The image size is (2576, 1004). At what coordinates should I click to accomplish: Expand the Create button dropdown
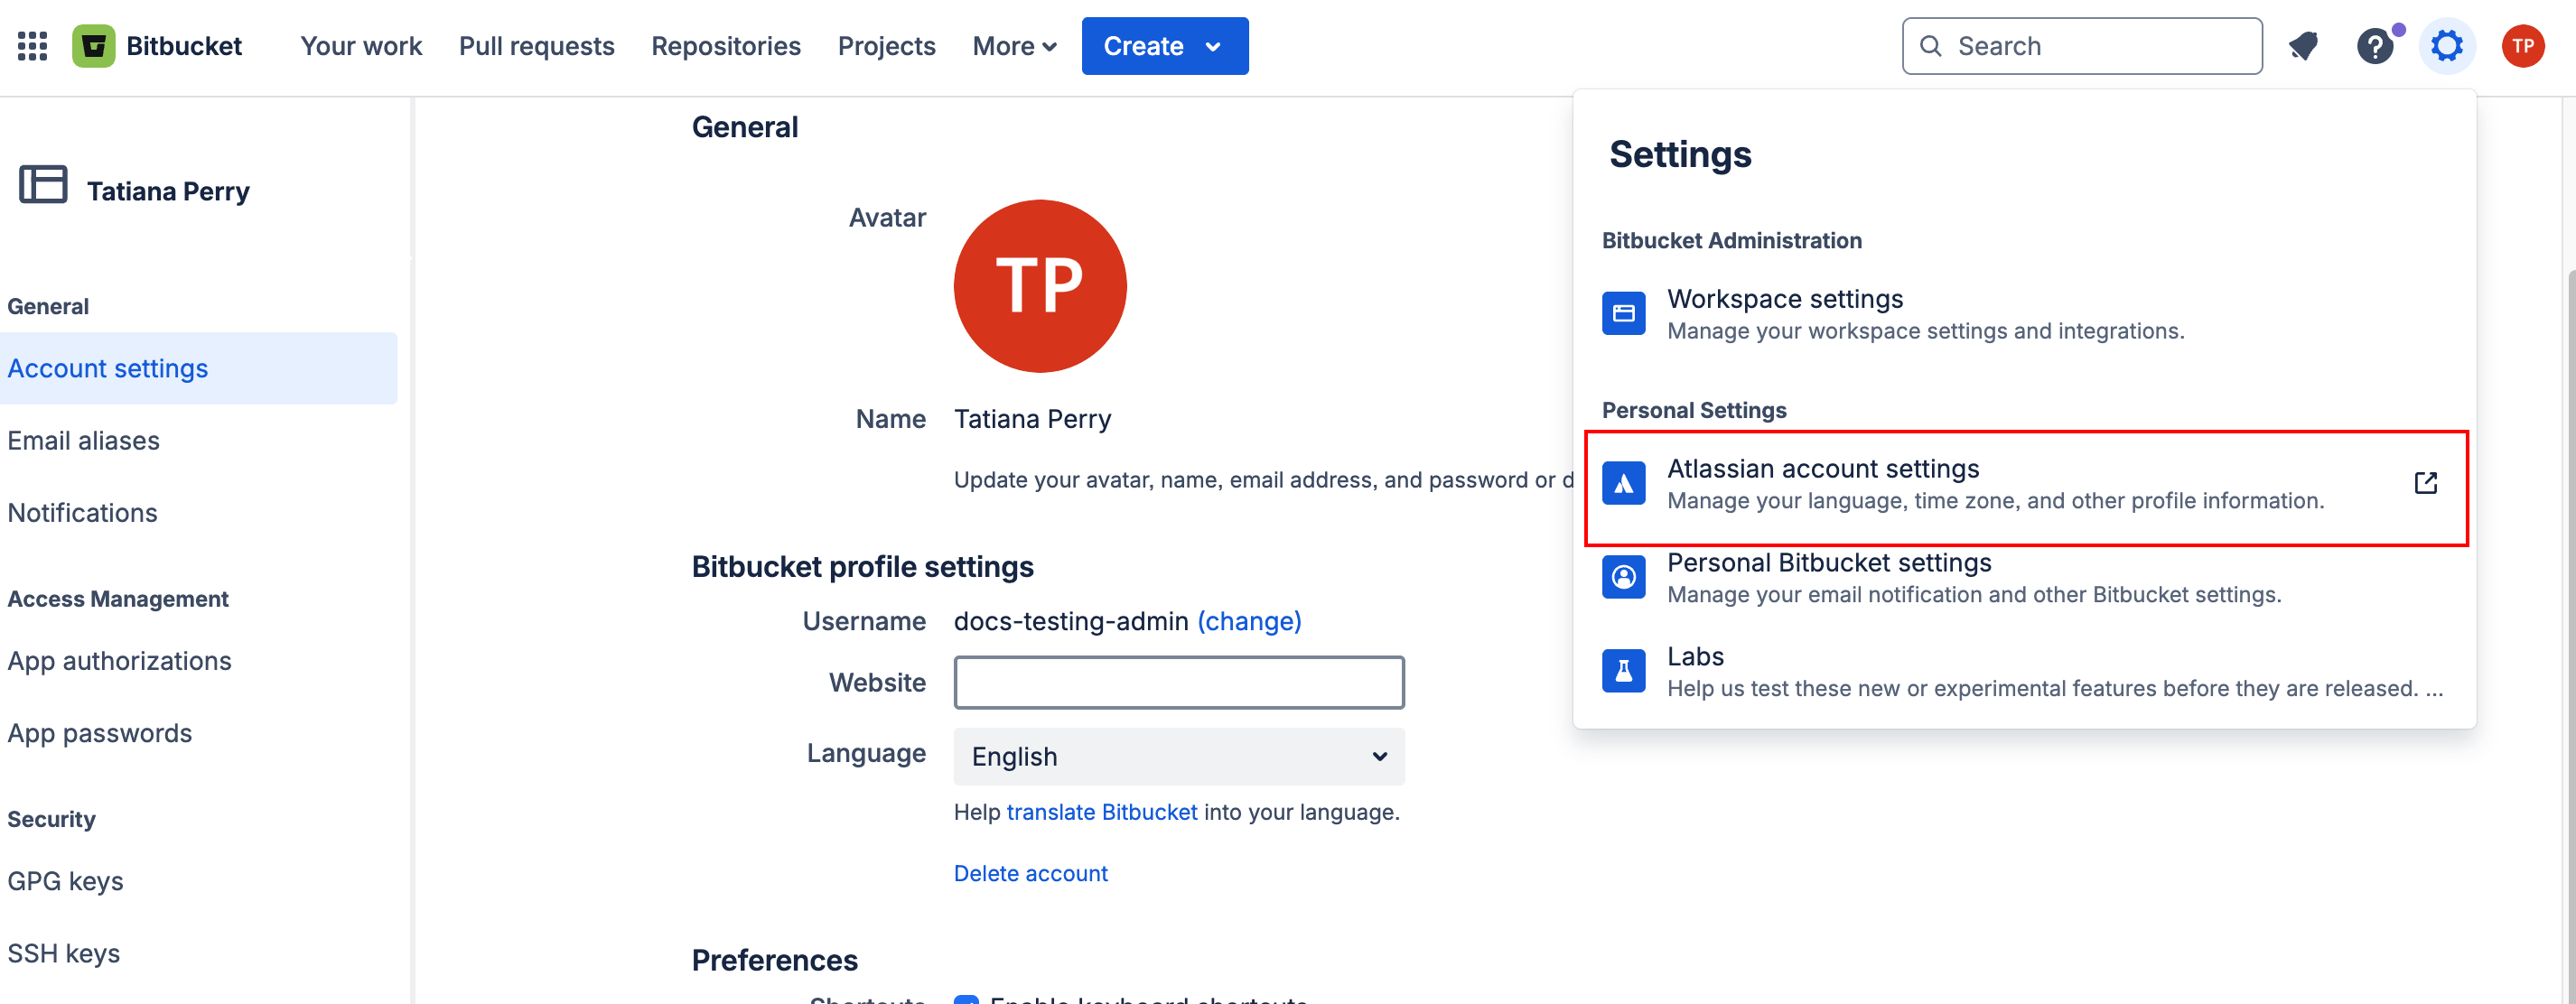(1213, 46)
